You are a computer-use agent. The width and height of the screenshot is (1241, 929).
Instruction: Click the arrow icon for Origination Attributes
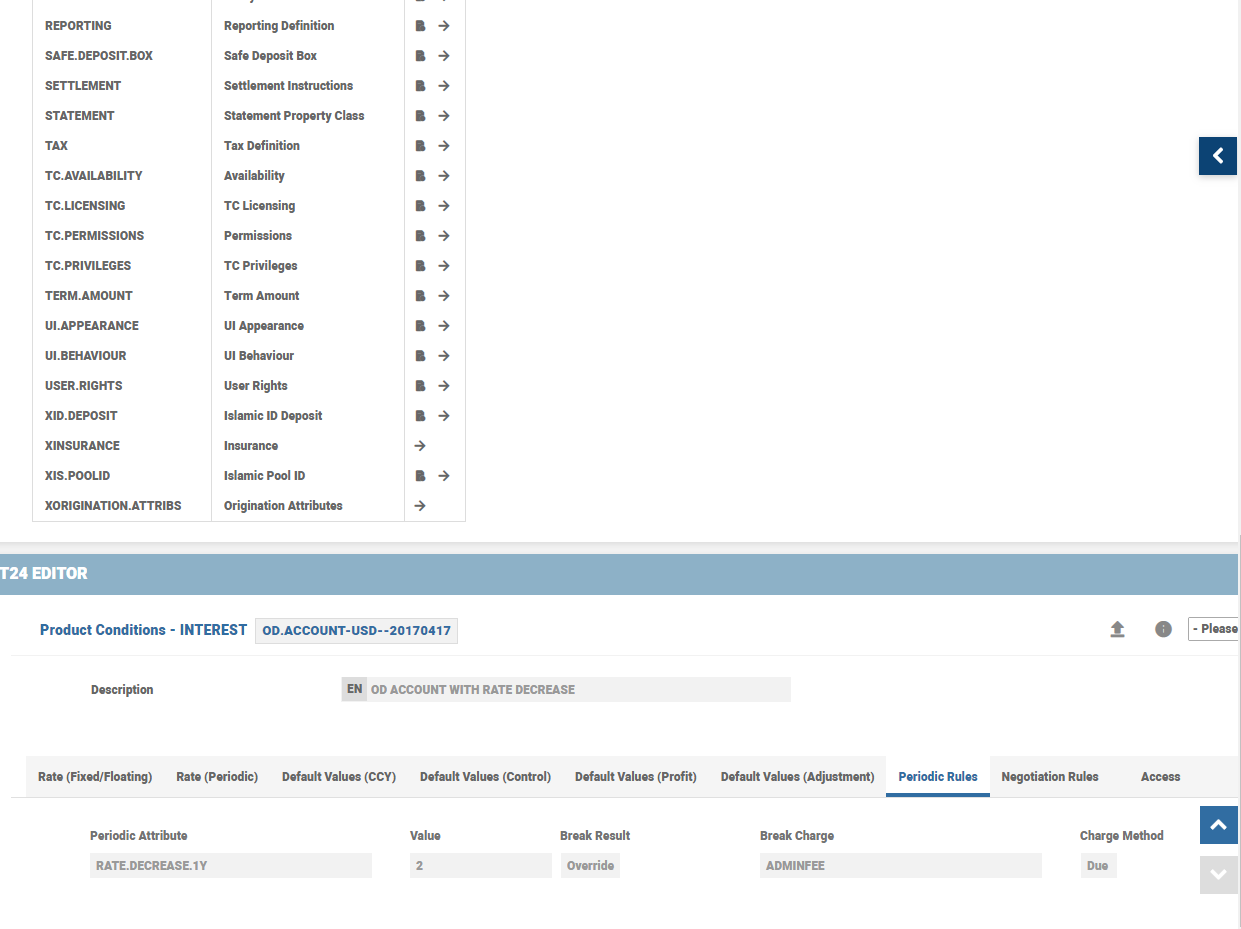(420, 506)
